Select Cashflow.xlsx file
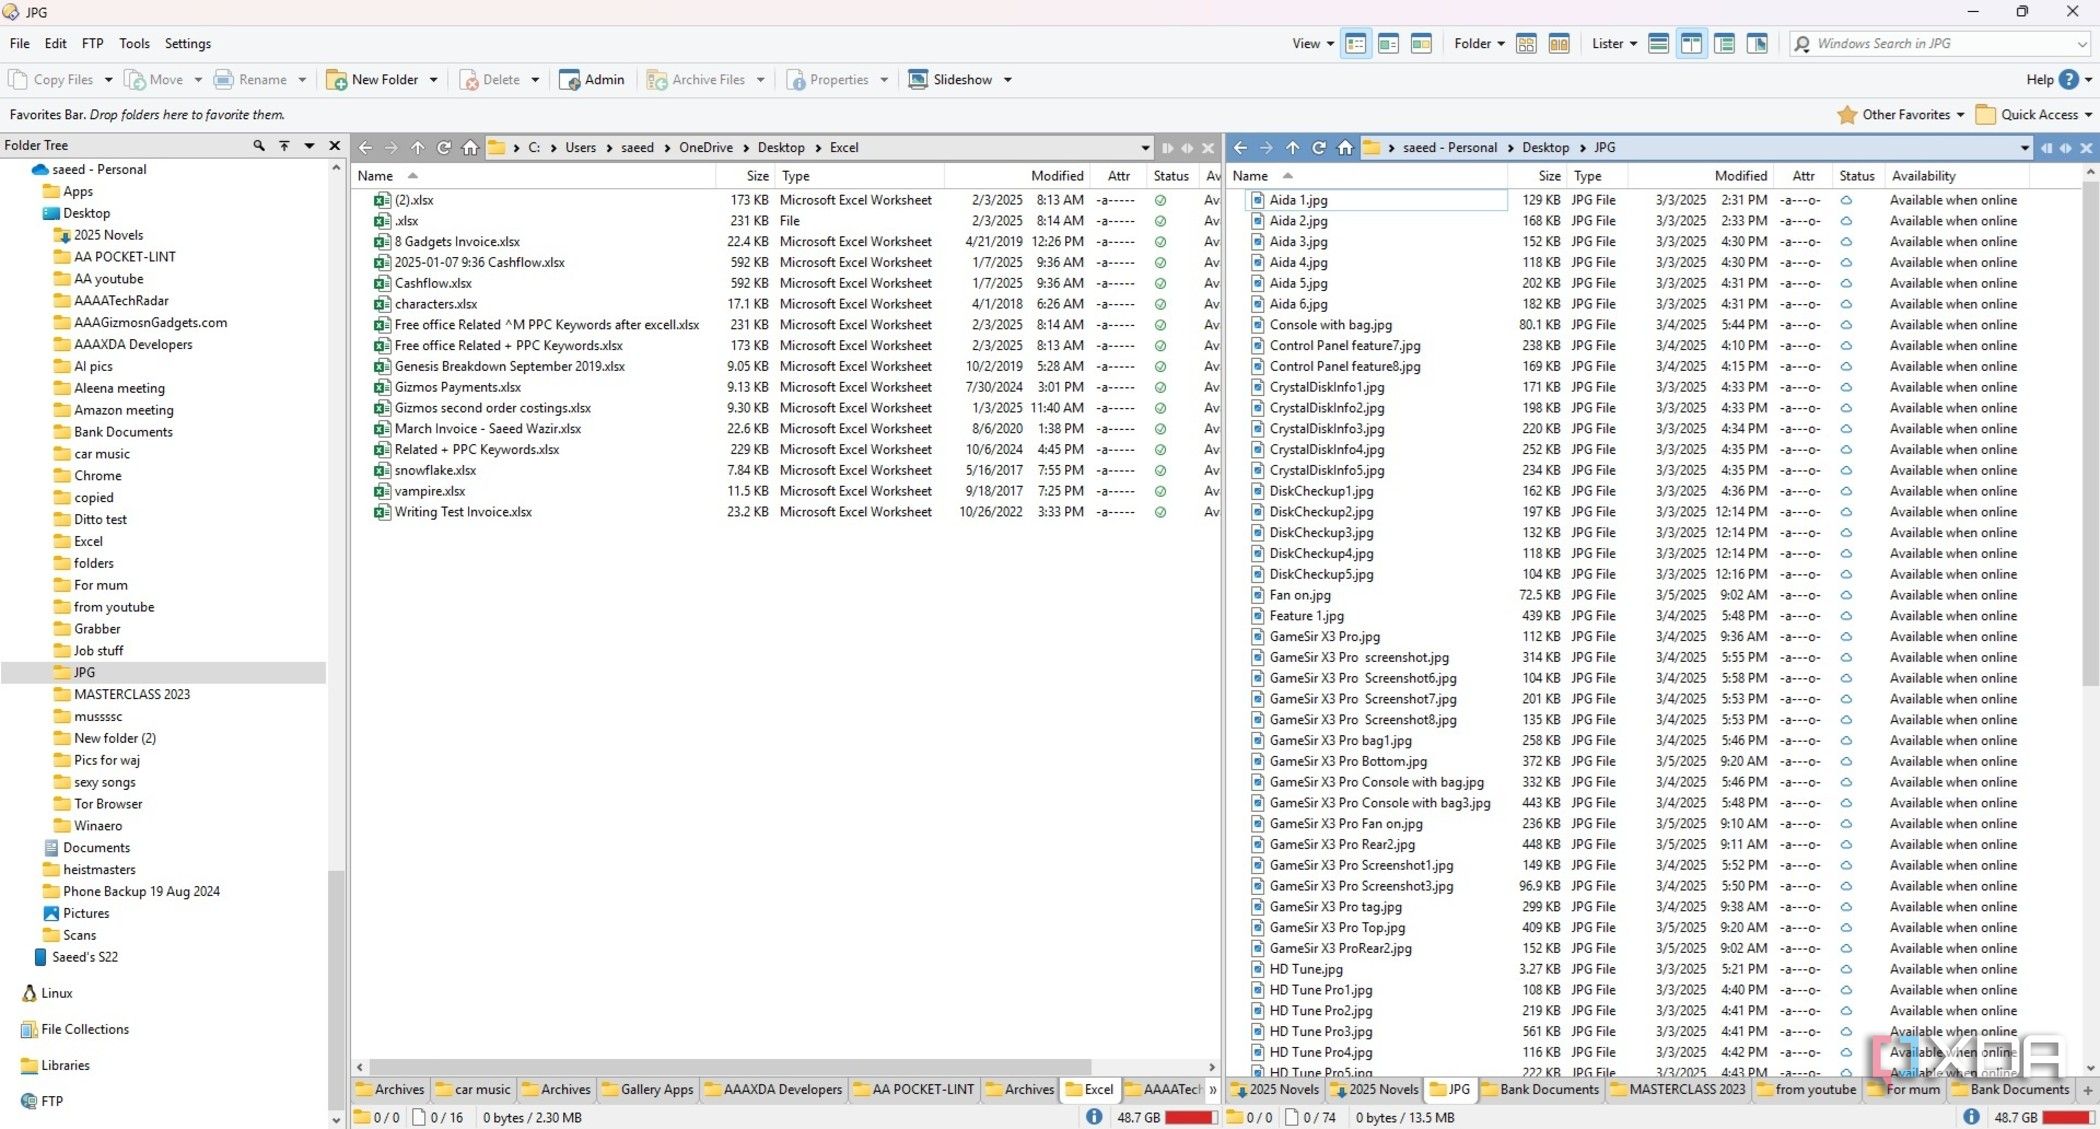 [x=433, y=283]
